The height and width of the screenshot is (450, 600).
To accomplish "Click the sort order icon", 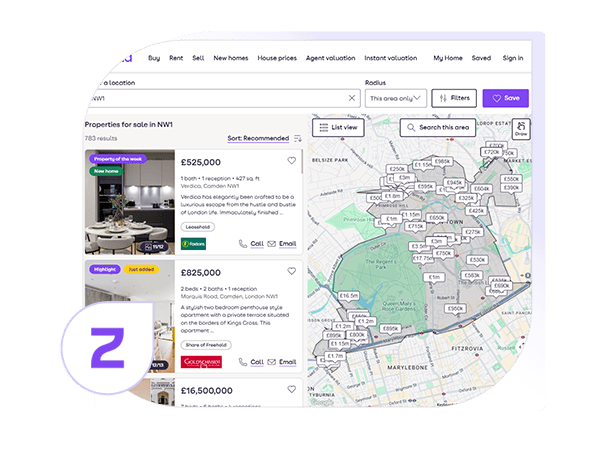I will point(298,138).
